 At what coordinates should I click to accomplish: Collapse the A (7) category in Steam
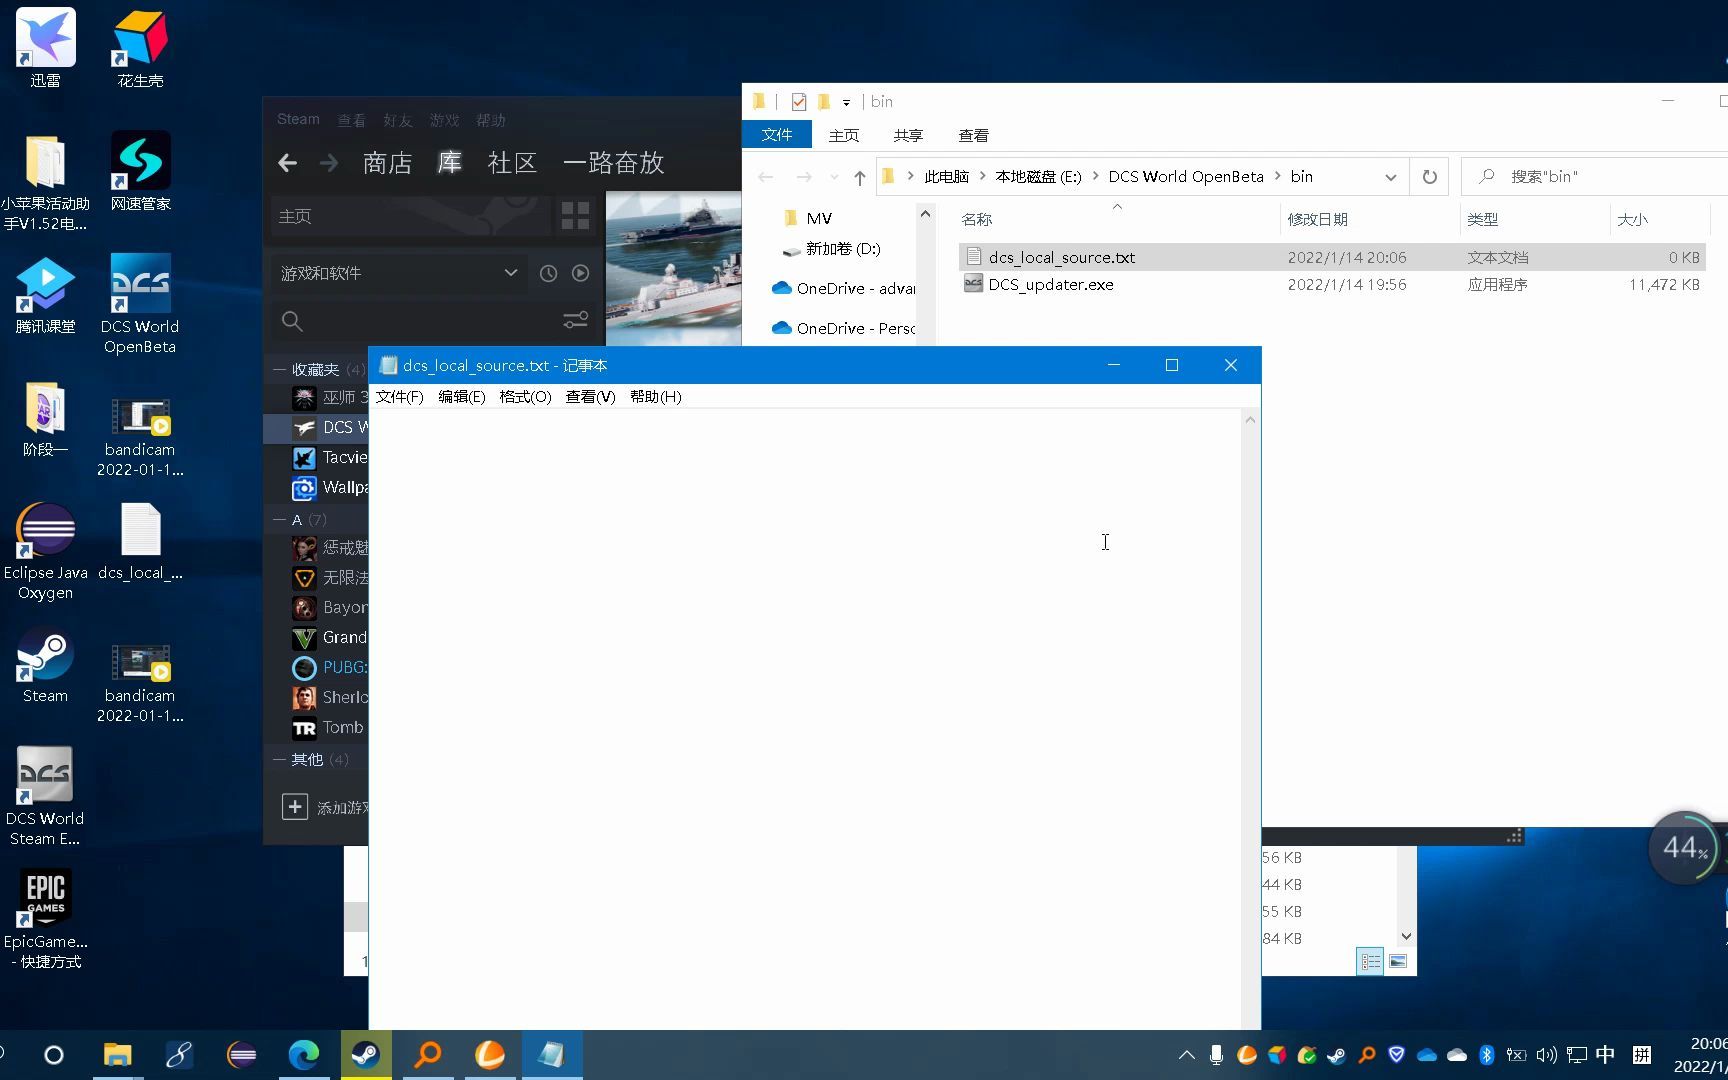[280, 520]
